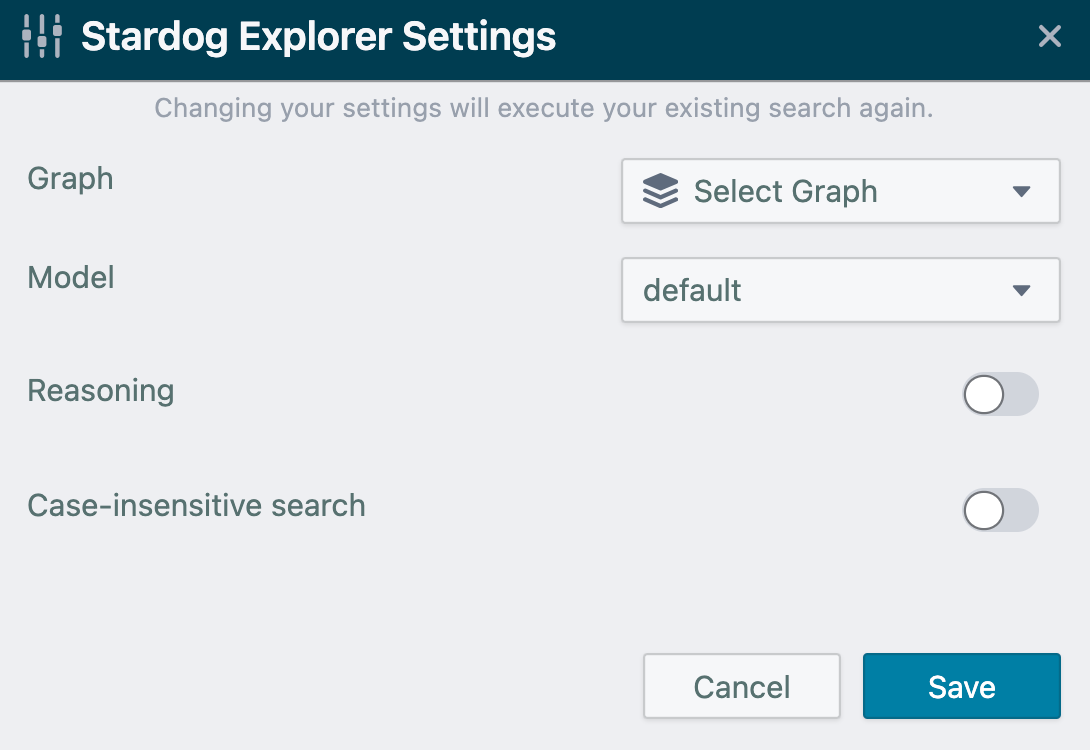Close the Stardog Explorer Settings dialog

[x=1049, y=37]
